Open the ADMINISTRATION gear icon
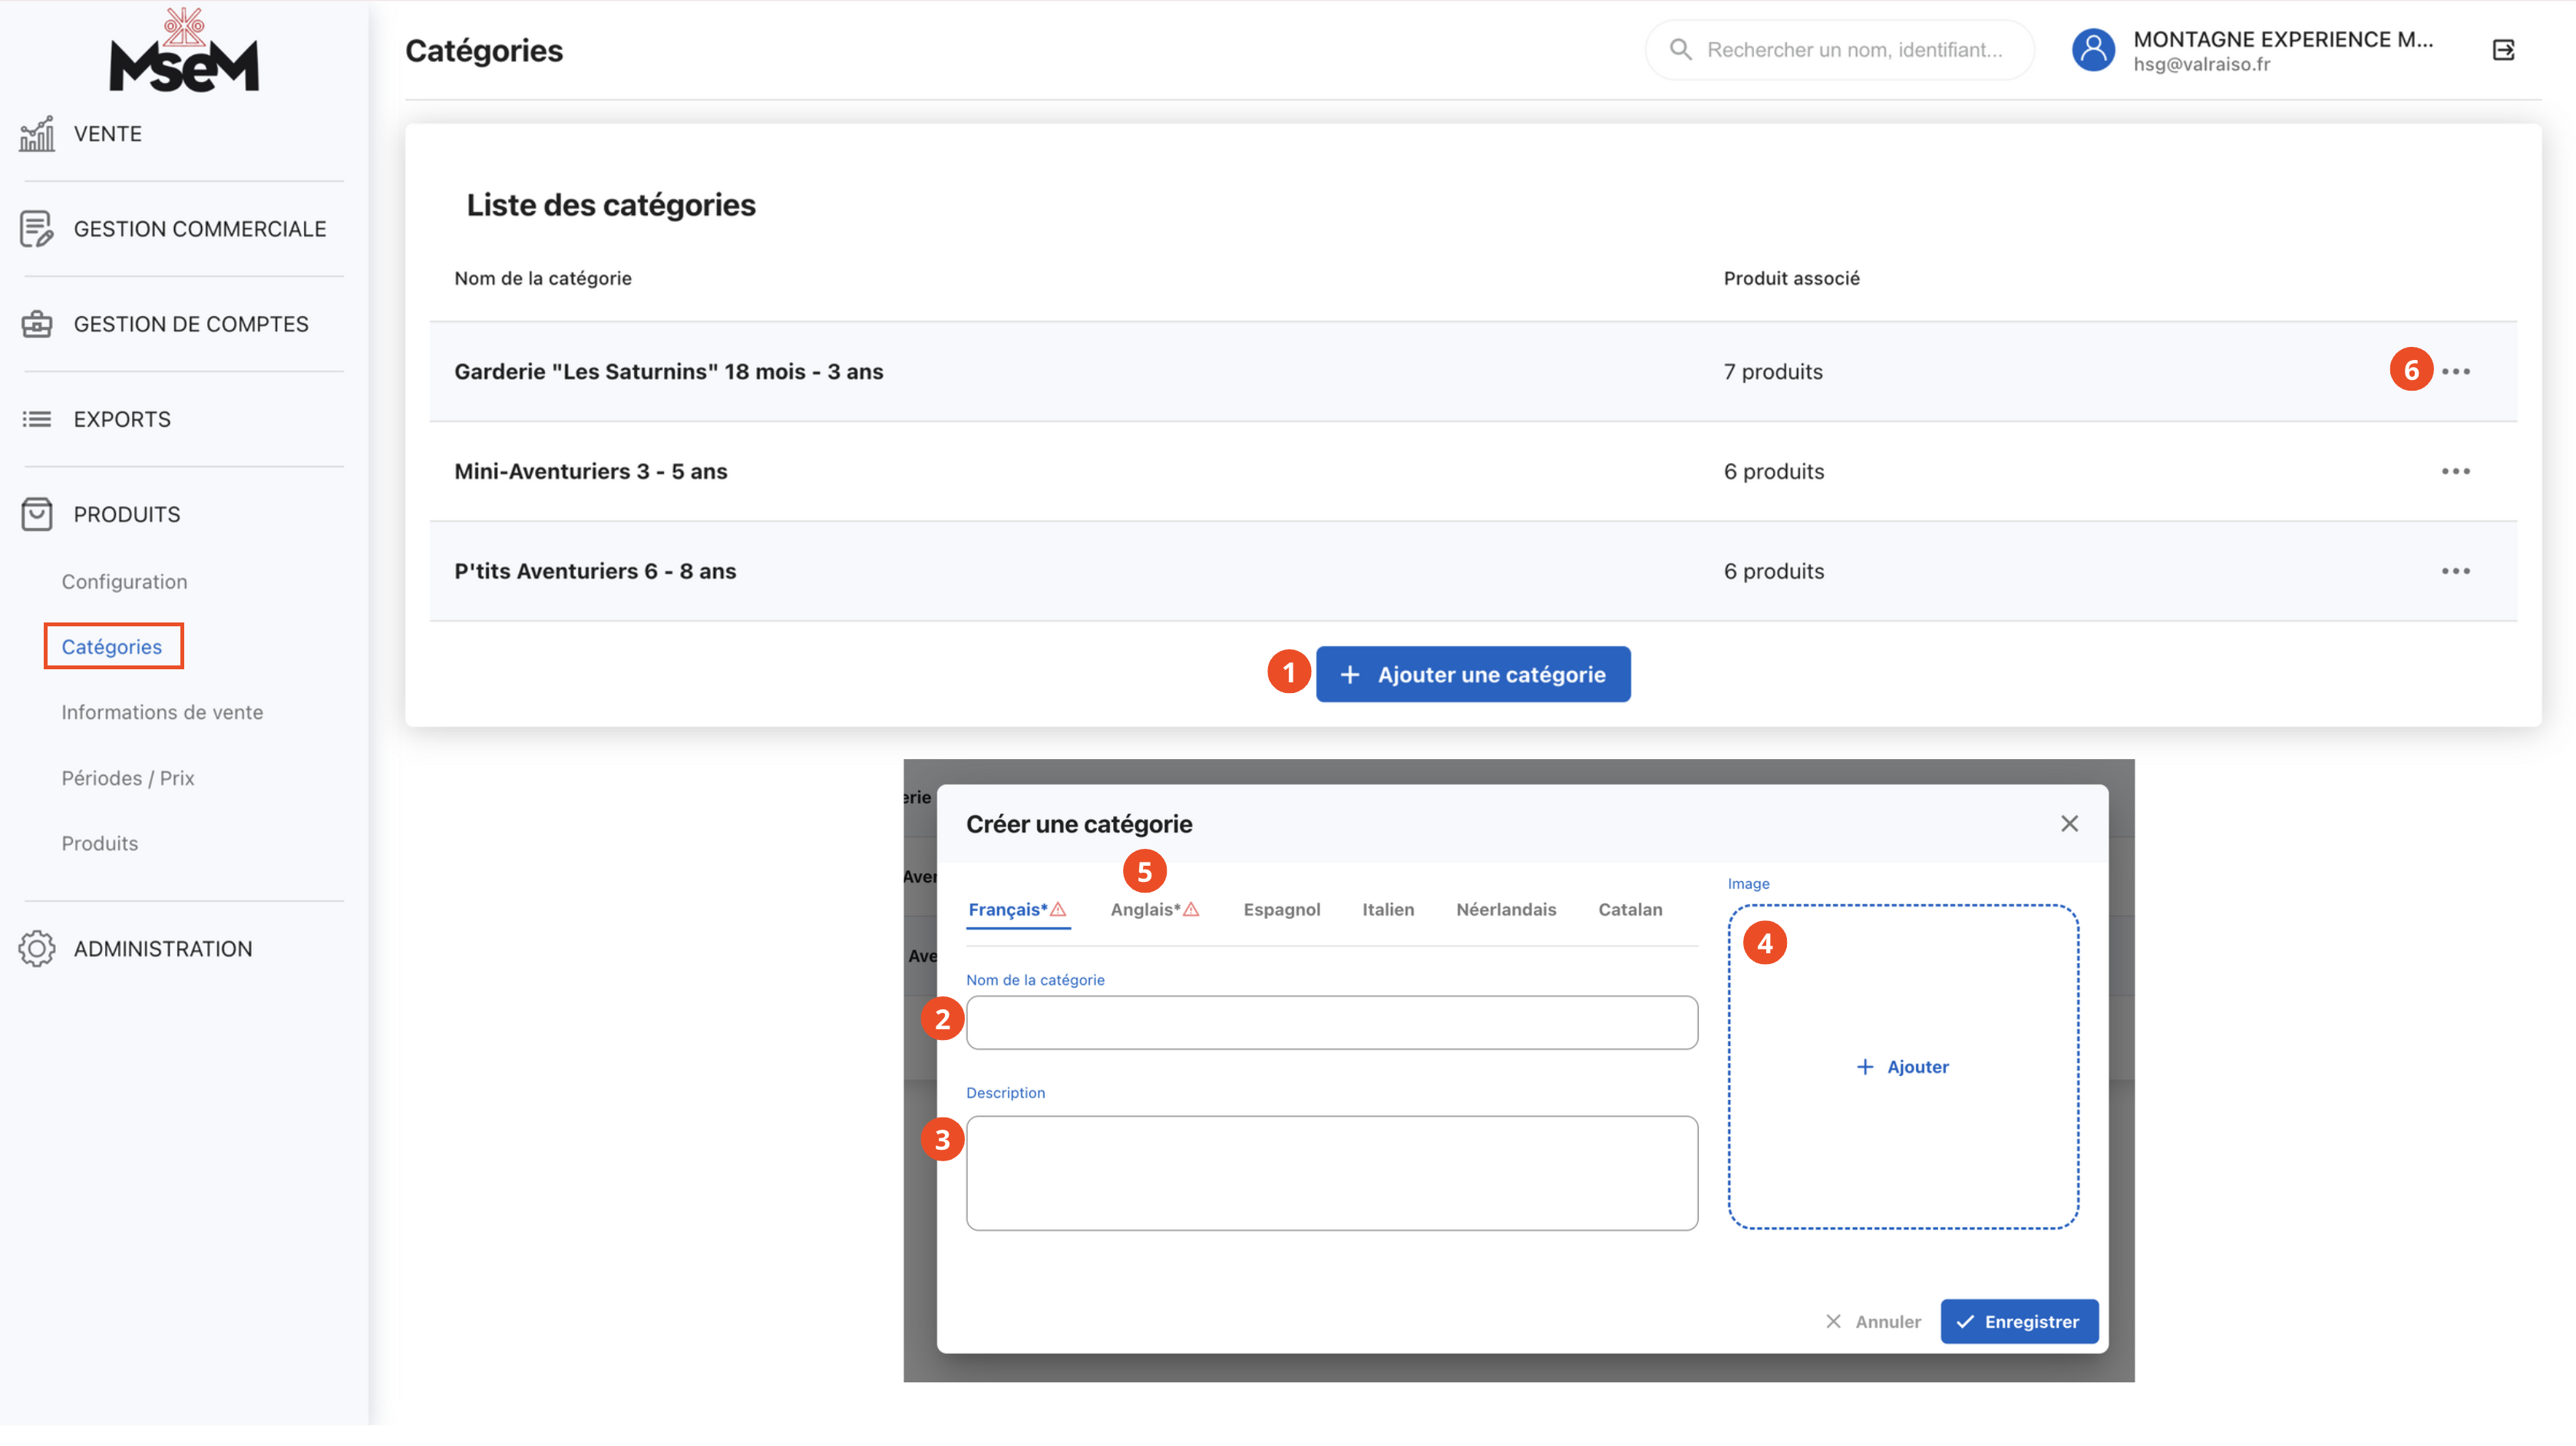2576x1446 pixels. 37,948
